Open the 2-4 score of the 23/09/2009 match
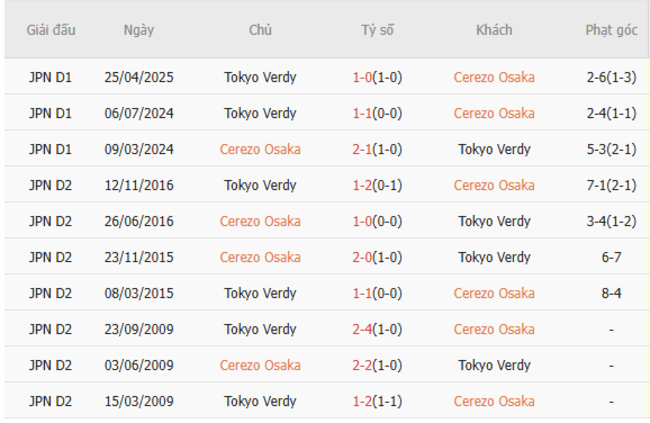Image resolution: width=650 pixels, height=423 pixels. [x=377, y=329]
